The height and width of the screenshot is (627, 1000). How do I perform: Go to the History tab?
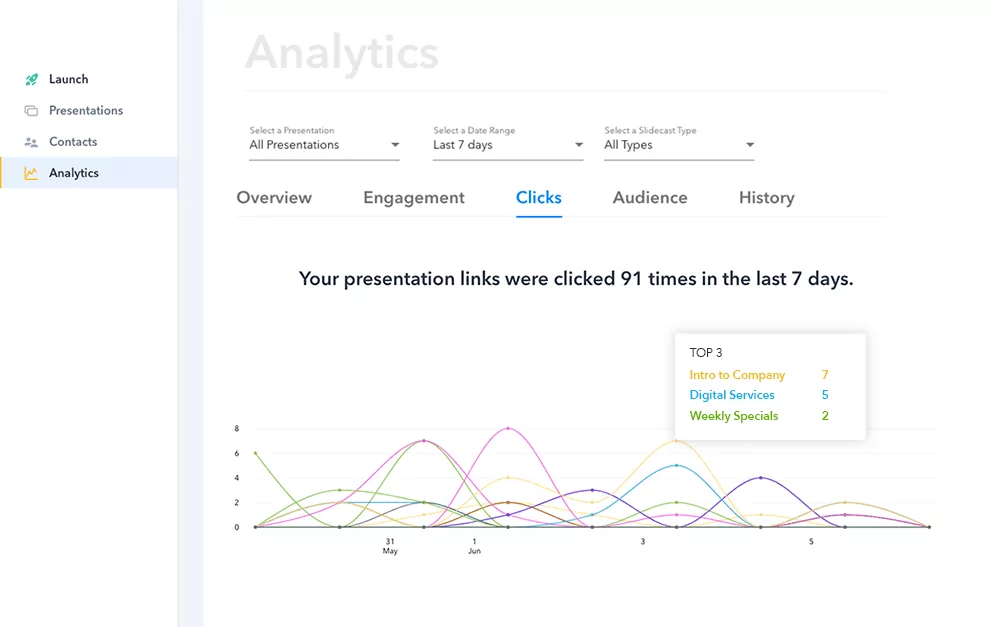coord(767,198)
